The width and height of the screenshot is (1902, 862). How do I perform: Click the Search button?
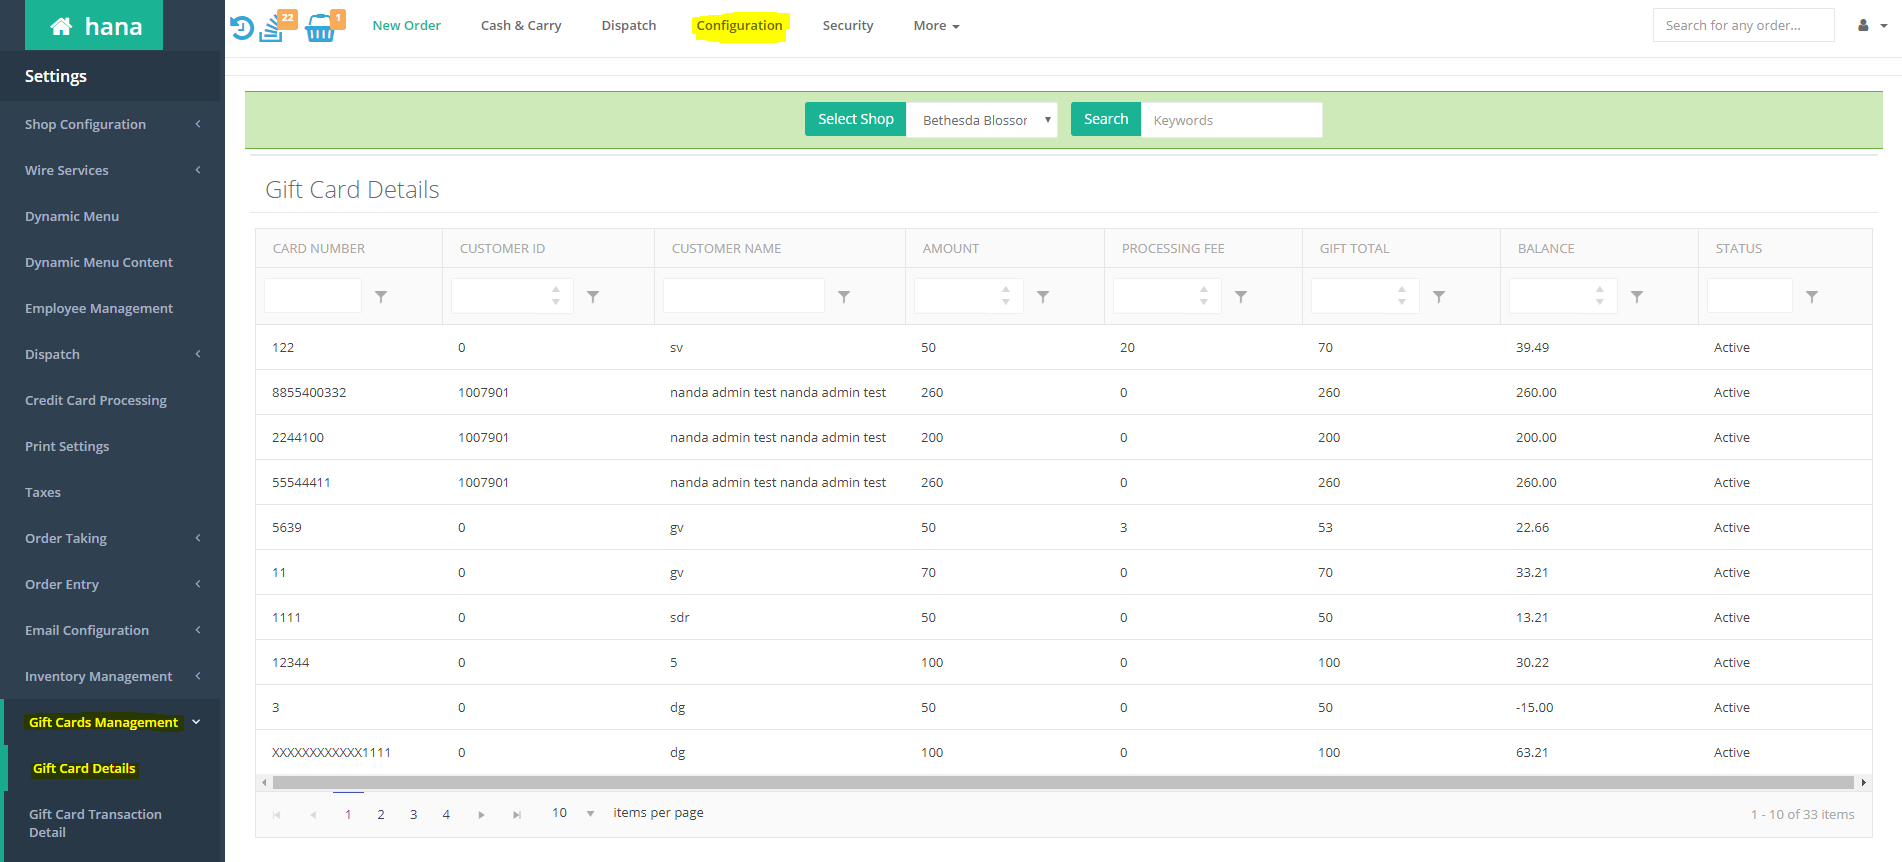(x=1106, y=119)
